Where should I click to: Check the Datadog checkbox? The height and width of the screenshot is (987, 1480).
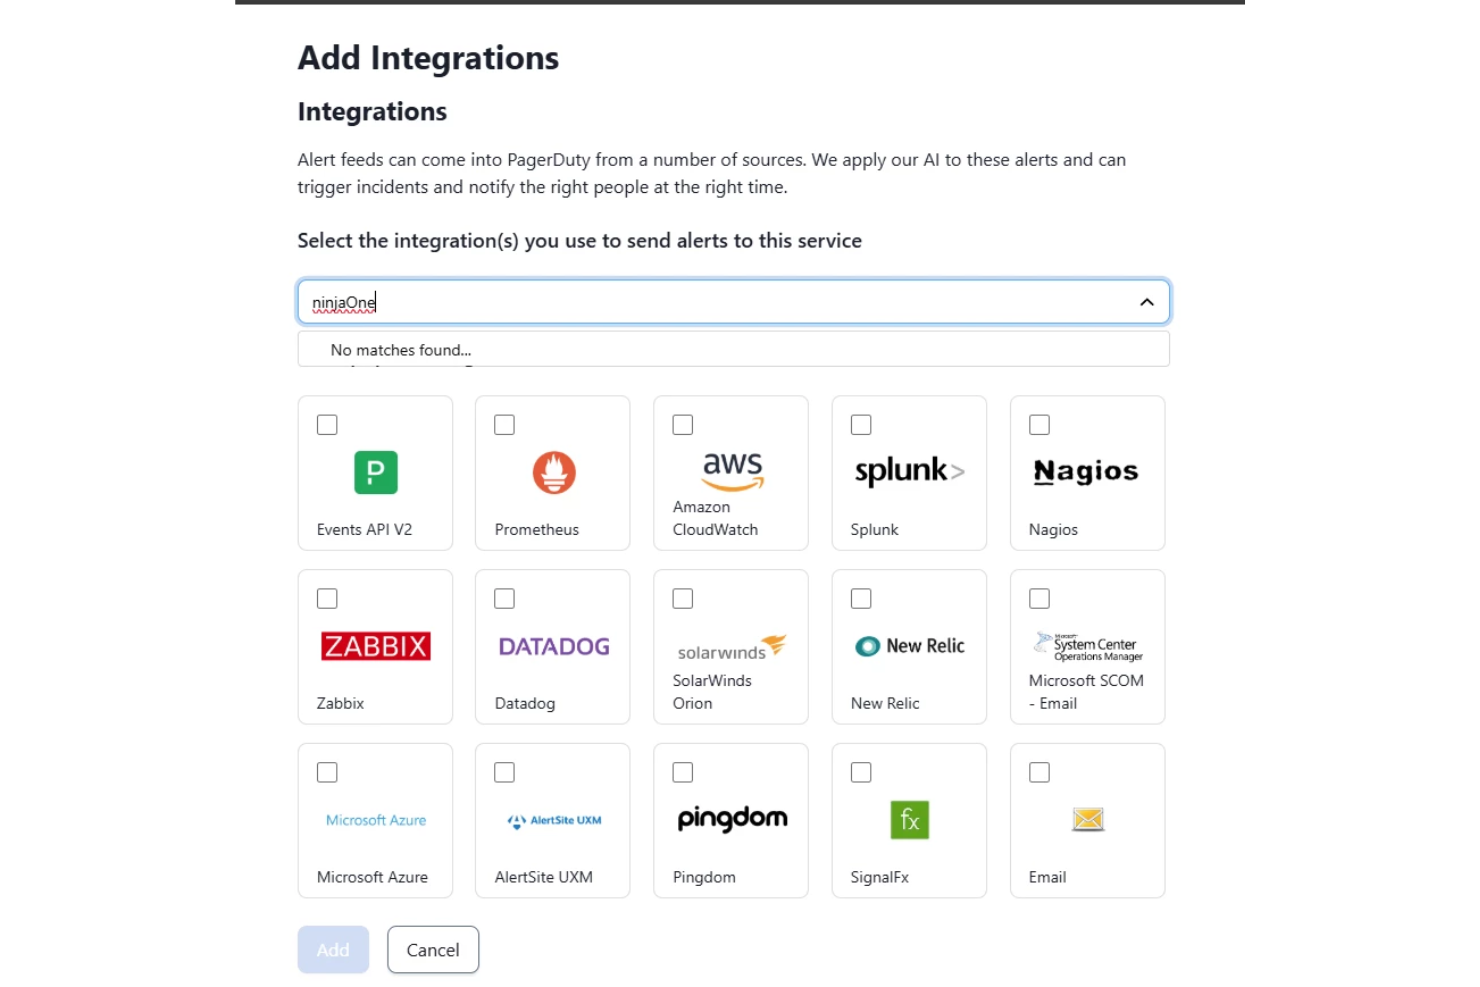[505, 599]
